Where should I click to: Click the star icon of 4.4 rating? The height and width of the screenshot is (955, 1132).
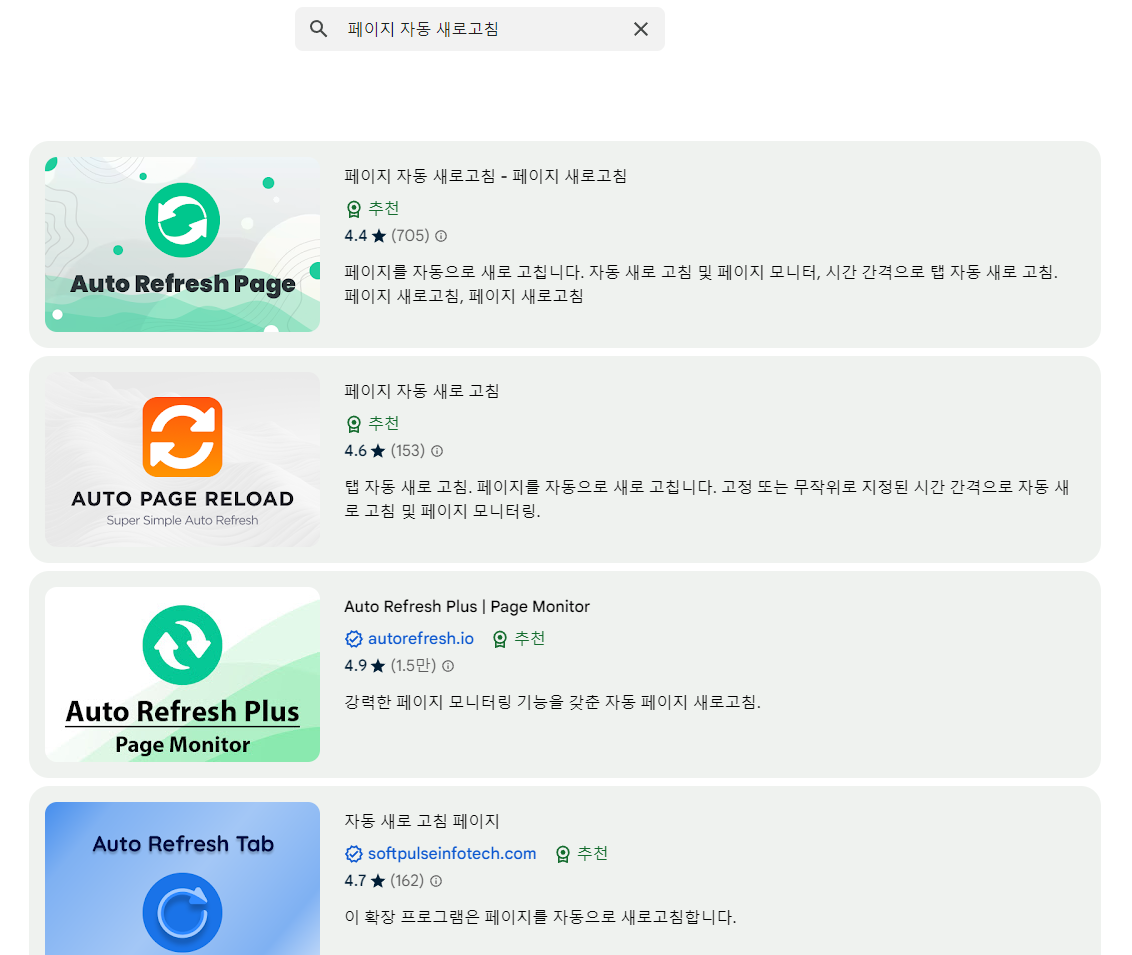click(x=379, y=236)
